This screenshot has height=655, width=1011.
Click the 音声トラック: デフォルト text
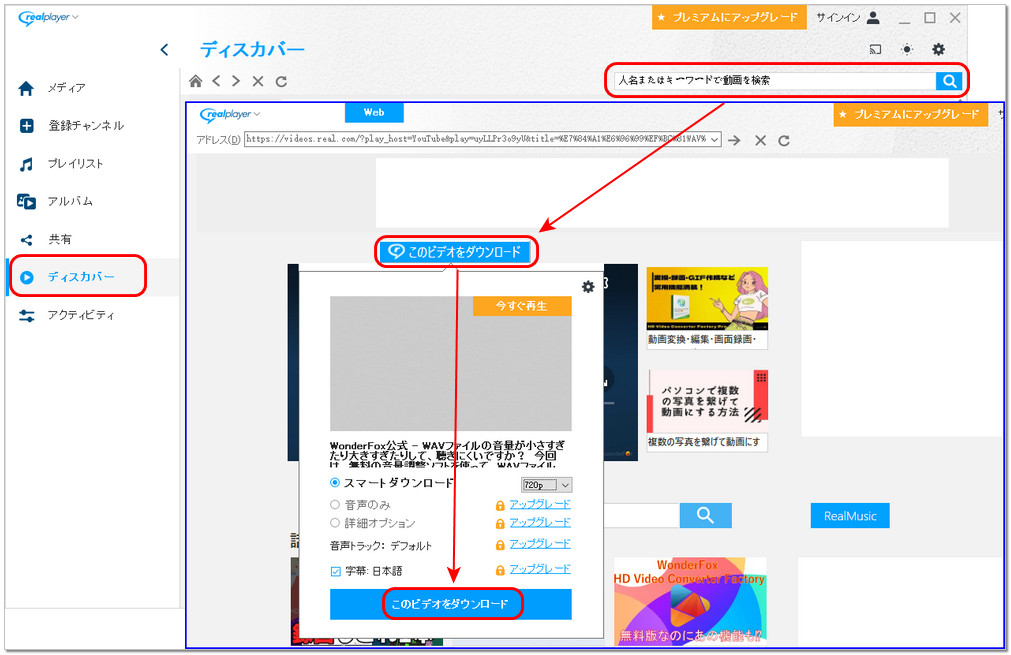(x=380, y=546)
